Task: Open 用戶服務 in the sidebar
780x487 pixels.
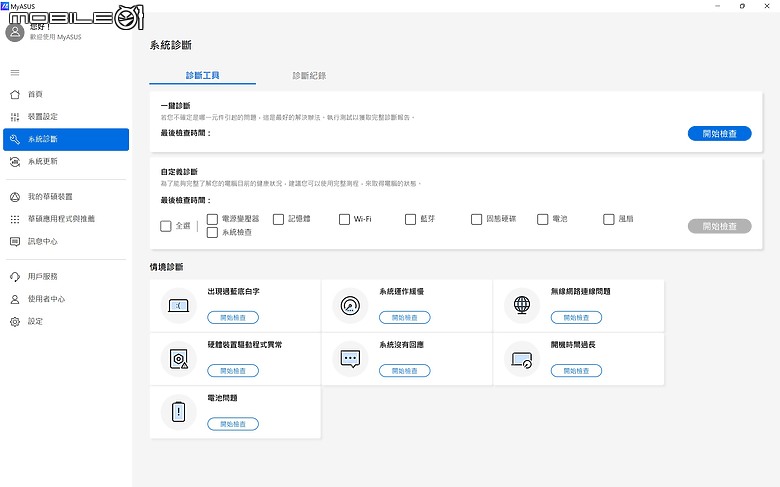Action: 66,277
